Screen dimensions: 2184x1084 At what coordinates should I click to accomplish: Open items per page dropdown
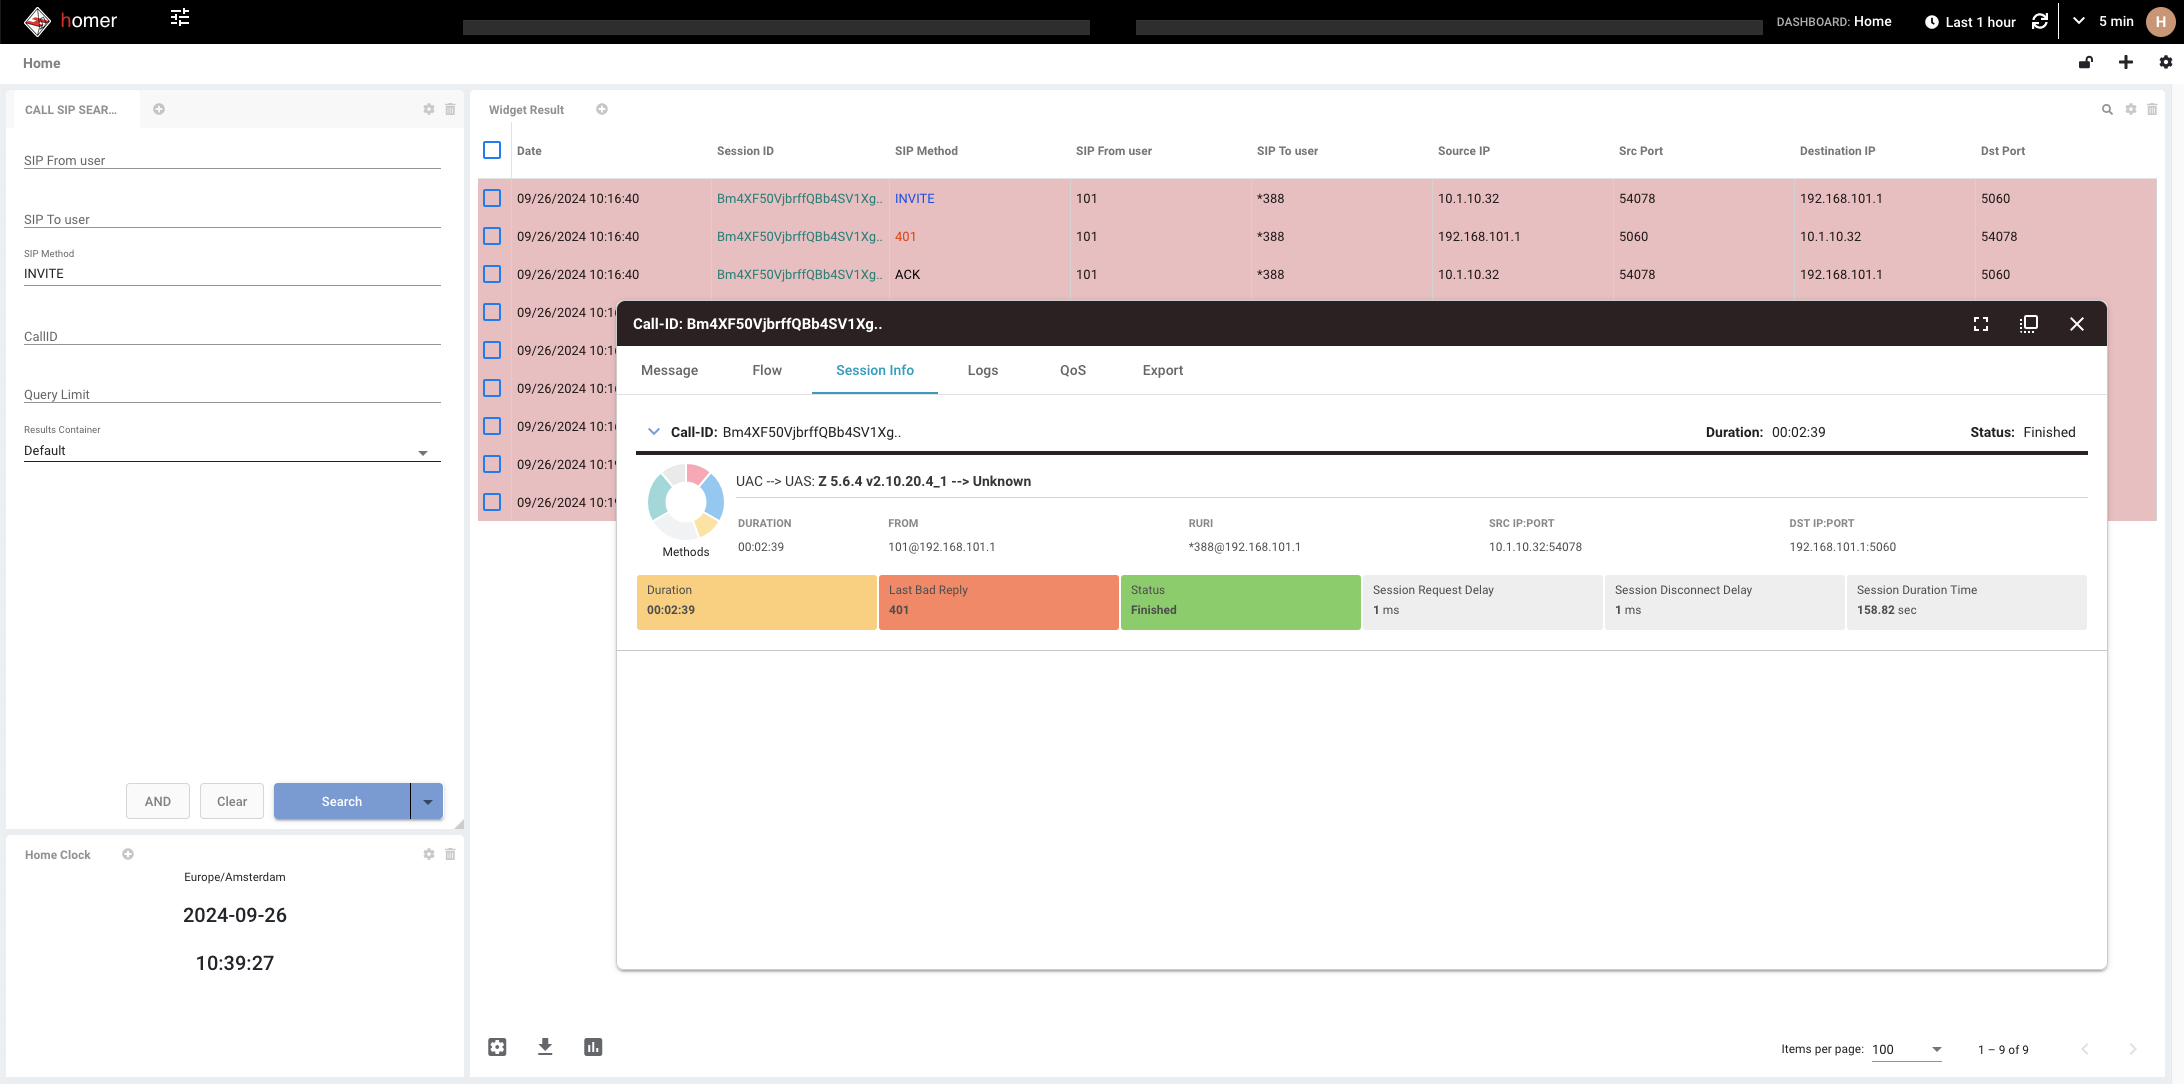(x=1906, y=1050)
